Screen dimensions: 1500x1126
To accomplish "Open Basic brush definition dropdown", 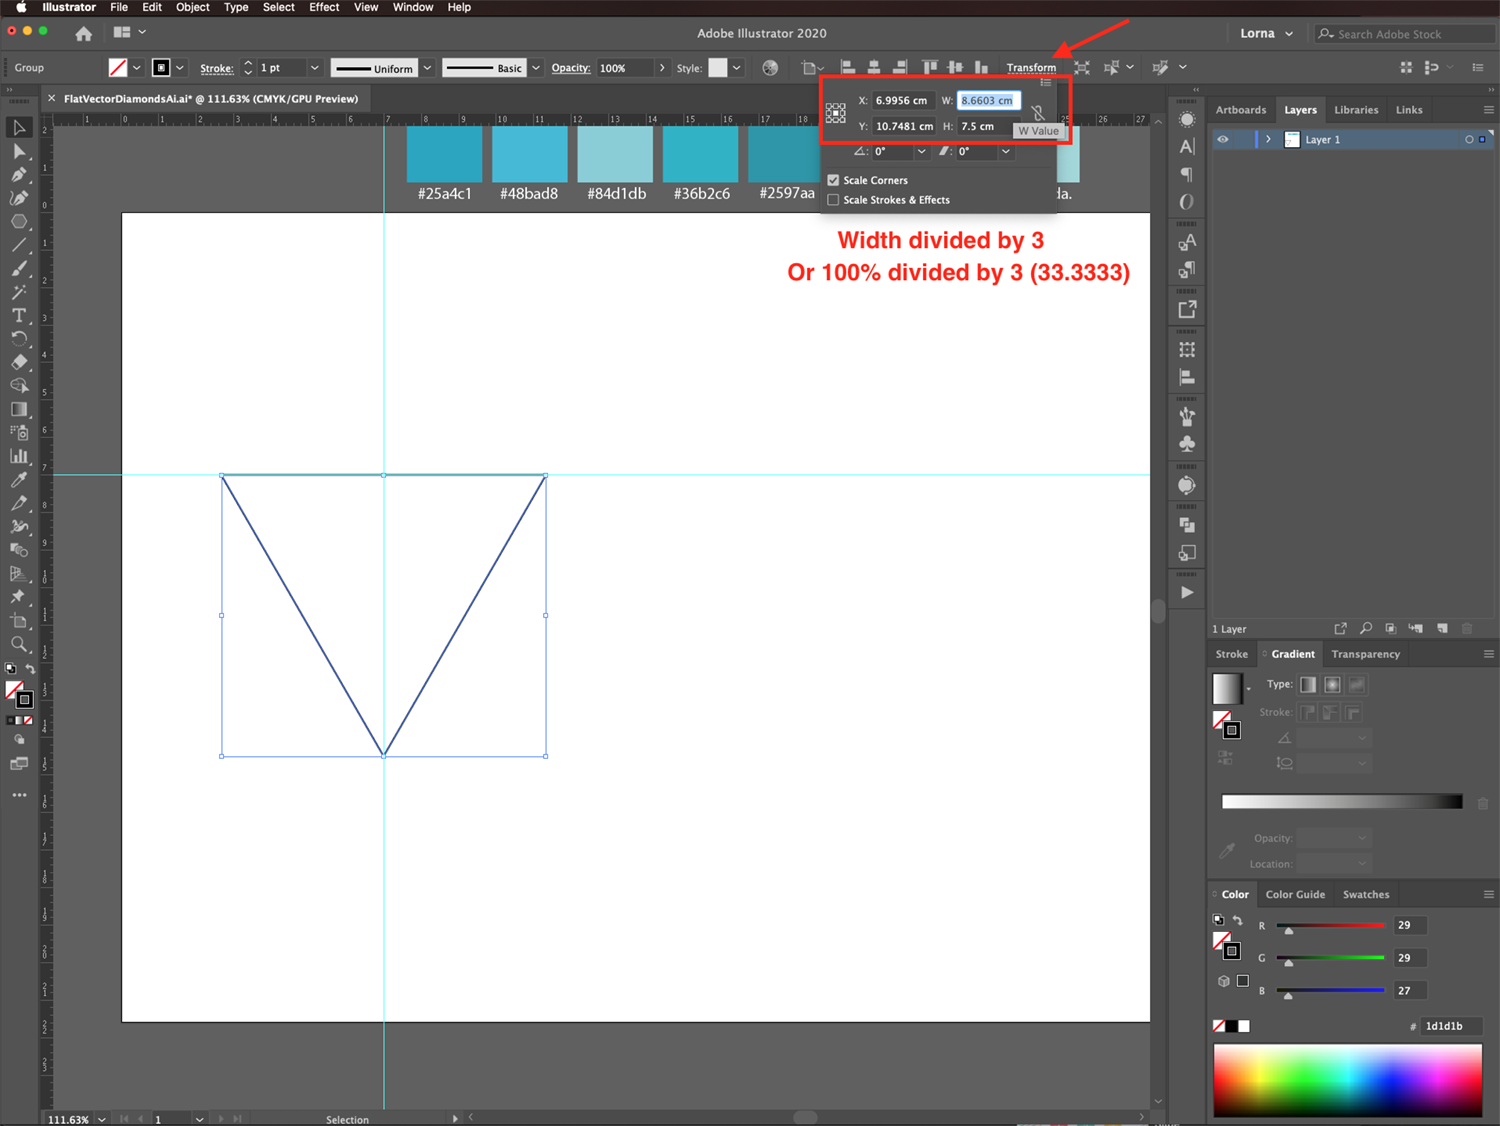I will click(x=536, y=68).
